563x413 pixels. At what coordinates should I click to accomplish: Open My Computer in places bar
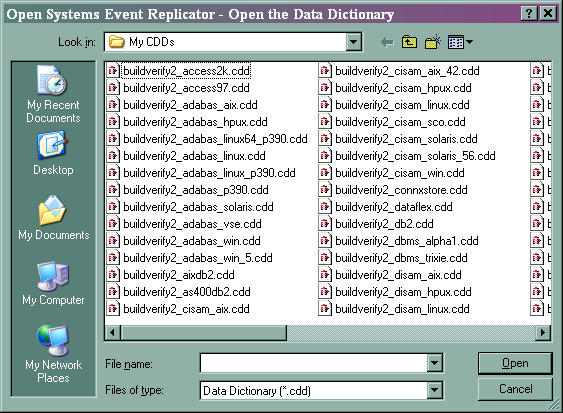click(x=53, y=283)
